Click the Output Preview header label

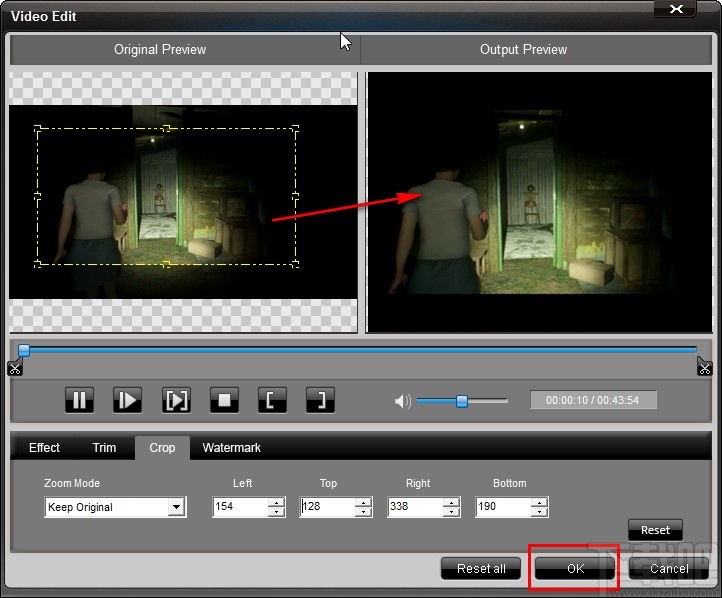pos(524,49)
